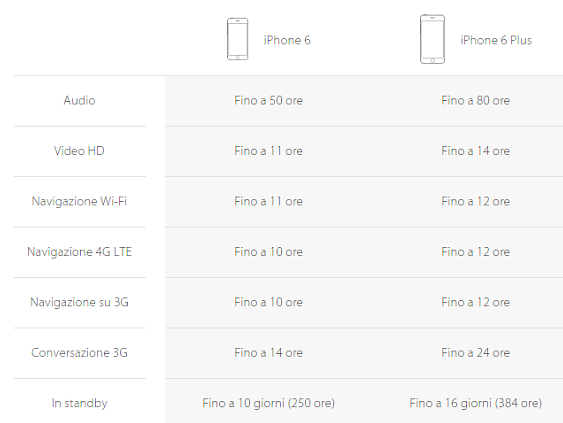563x423 pixels.
Task: Click the iPhone 6 Plus outline icon
Action: pyautogui.click(x=432, y=39)
